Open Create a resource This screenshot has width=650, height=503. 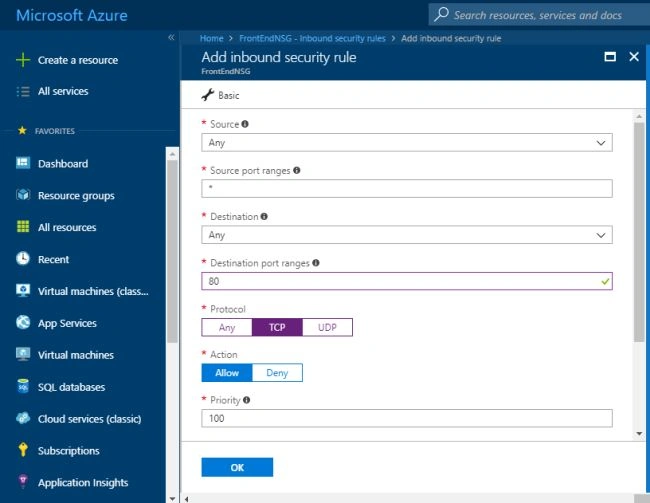click(x=78, y=60)
